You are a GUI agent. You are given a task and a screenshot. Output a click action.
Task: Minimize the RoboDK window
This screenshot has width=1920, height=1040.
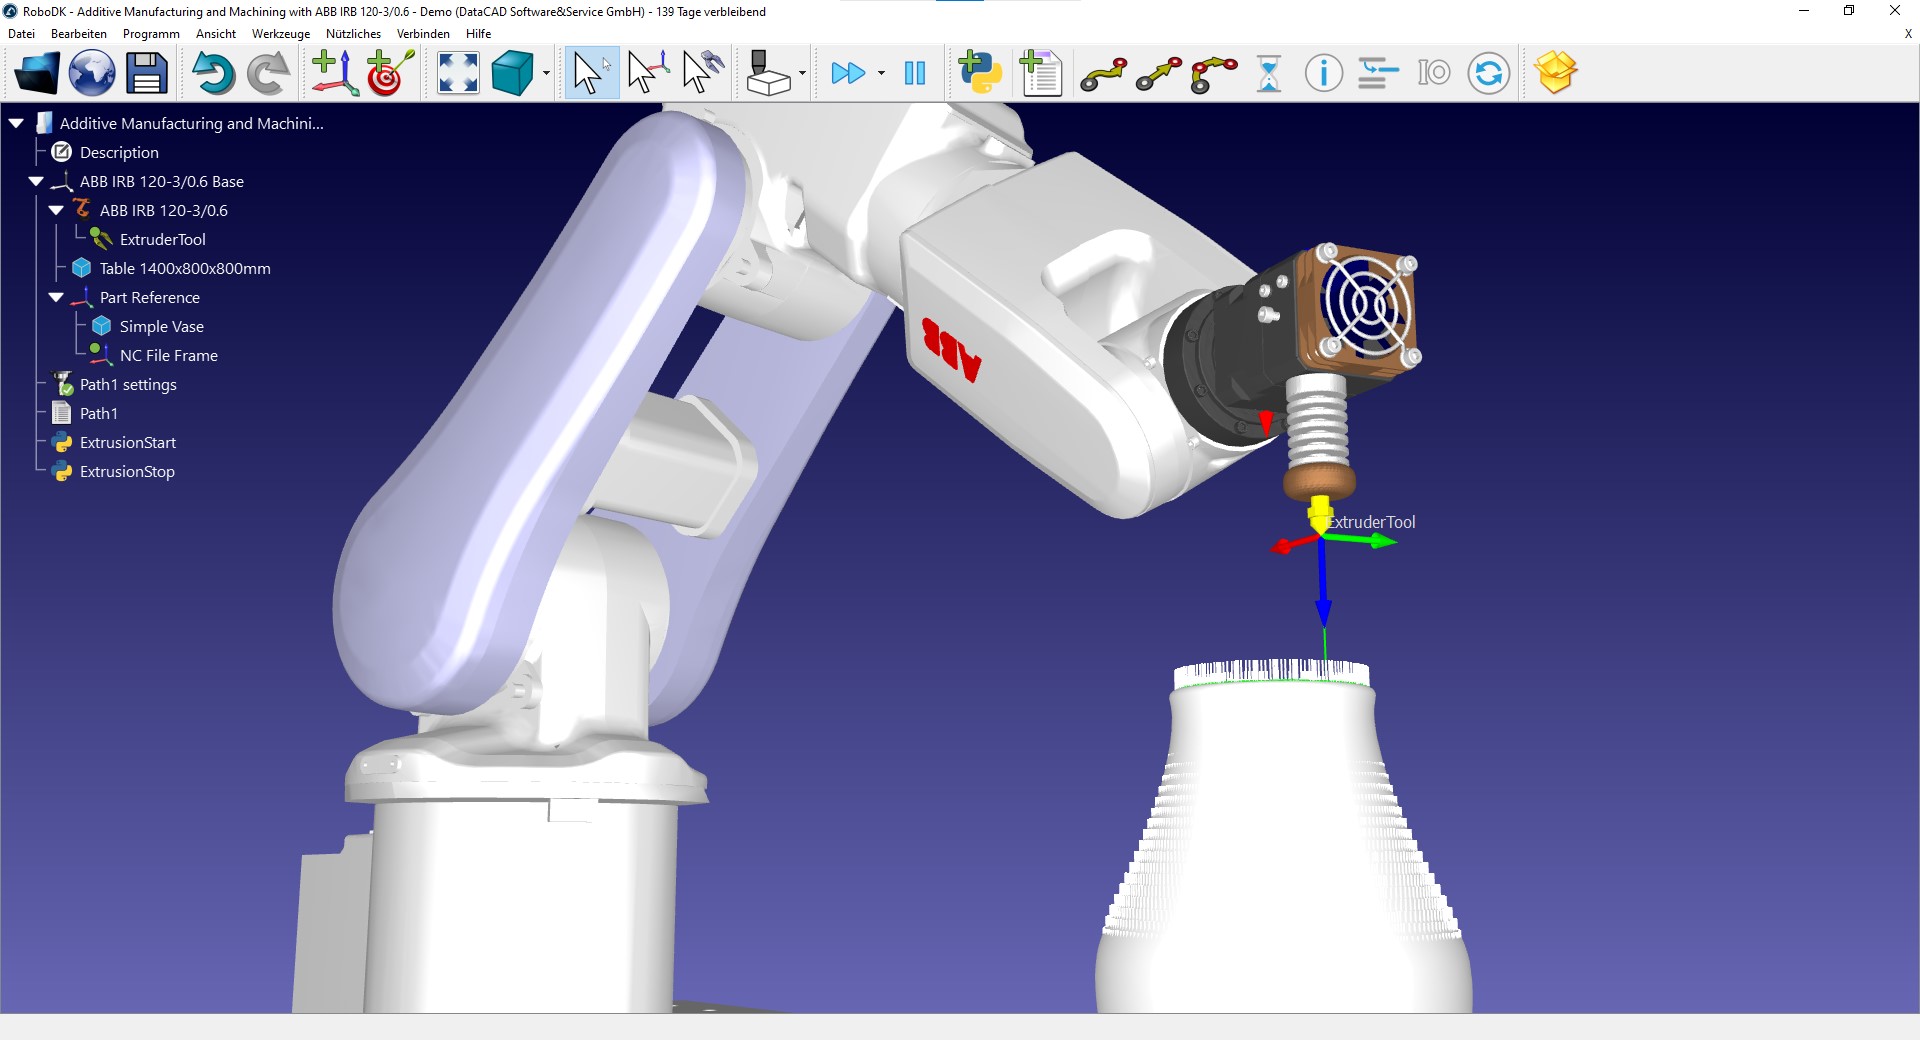tap(1804, 11)
